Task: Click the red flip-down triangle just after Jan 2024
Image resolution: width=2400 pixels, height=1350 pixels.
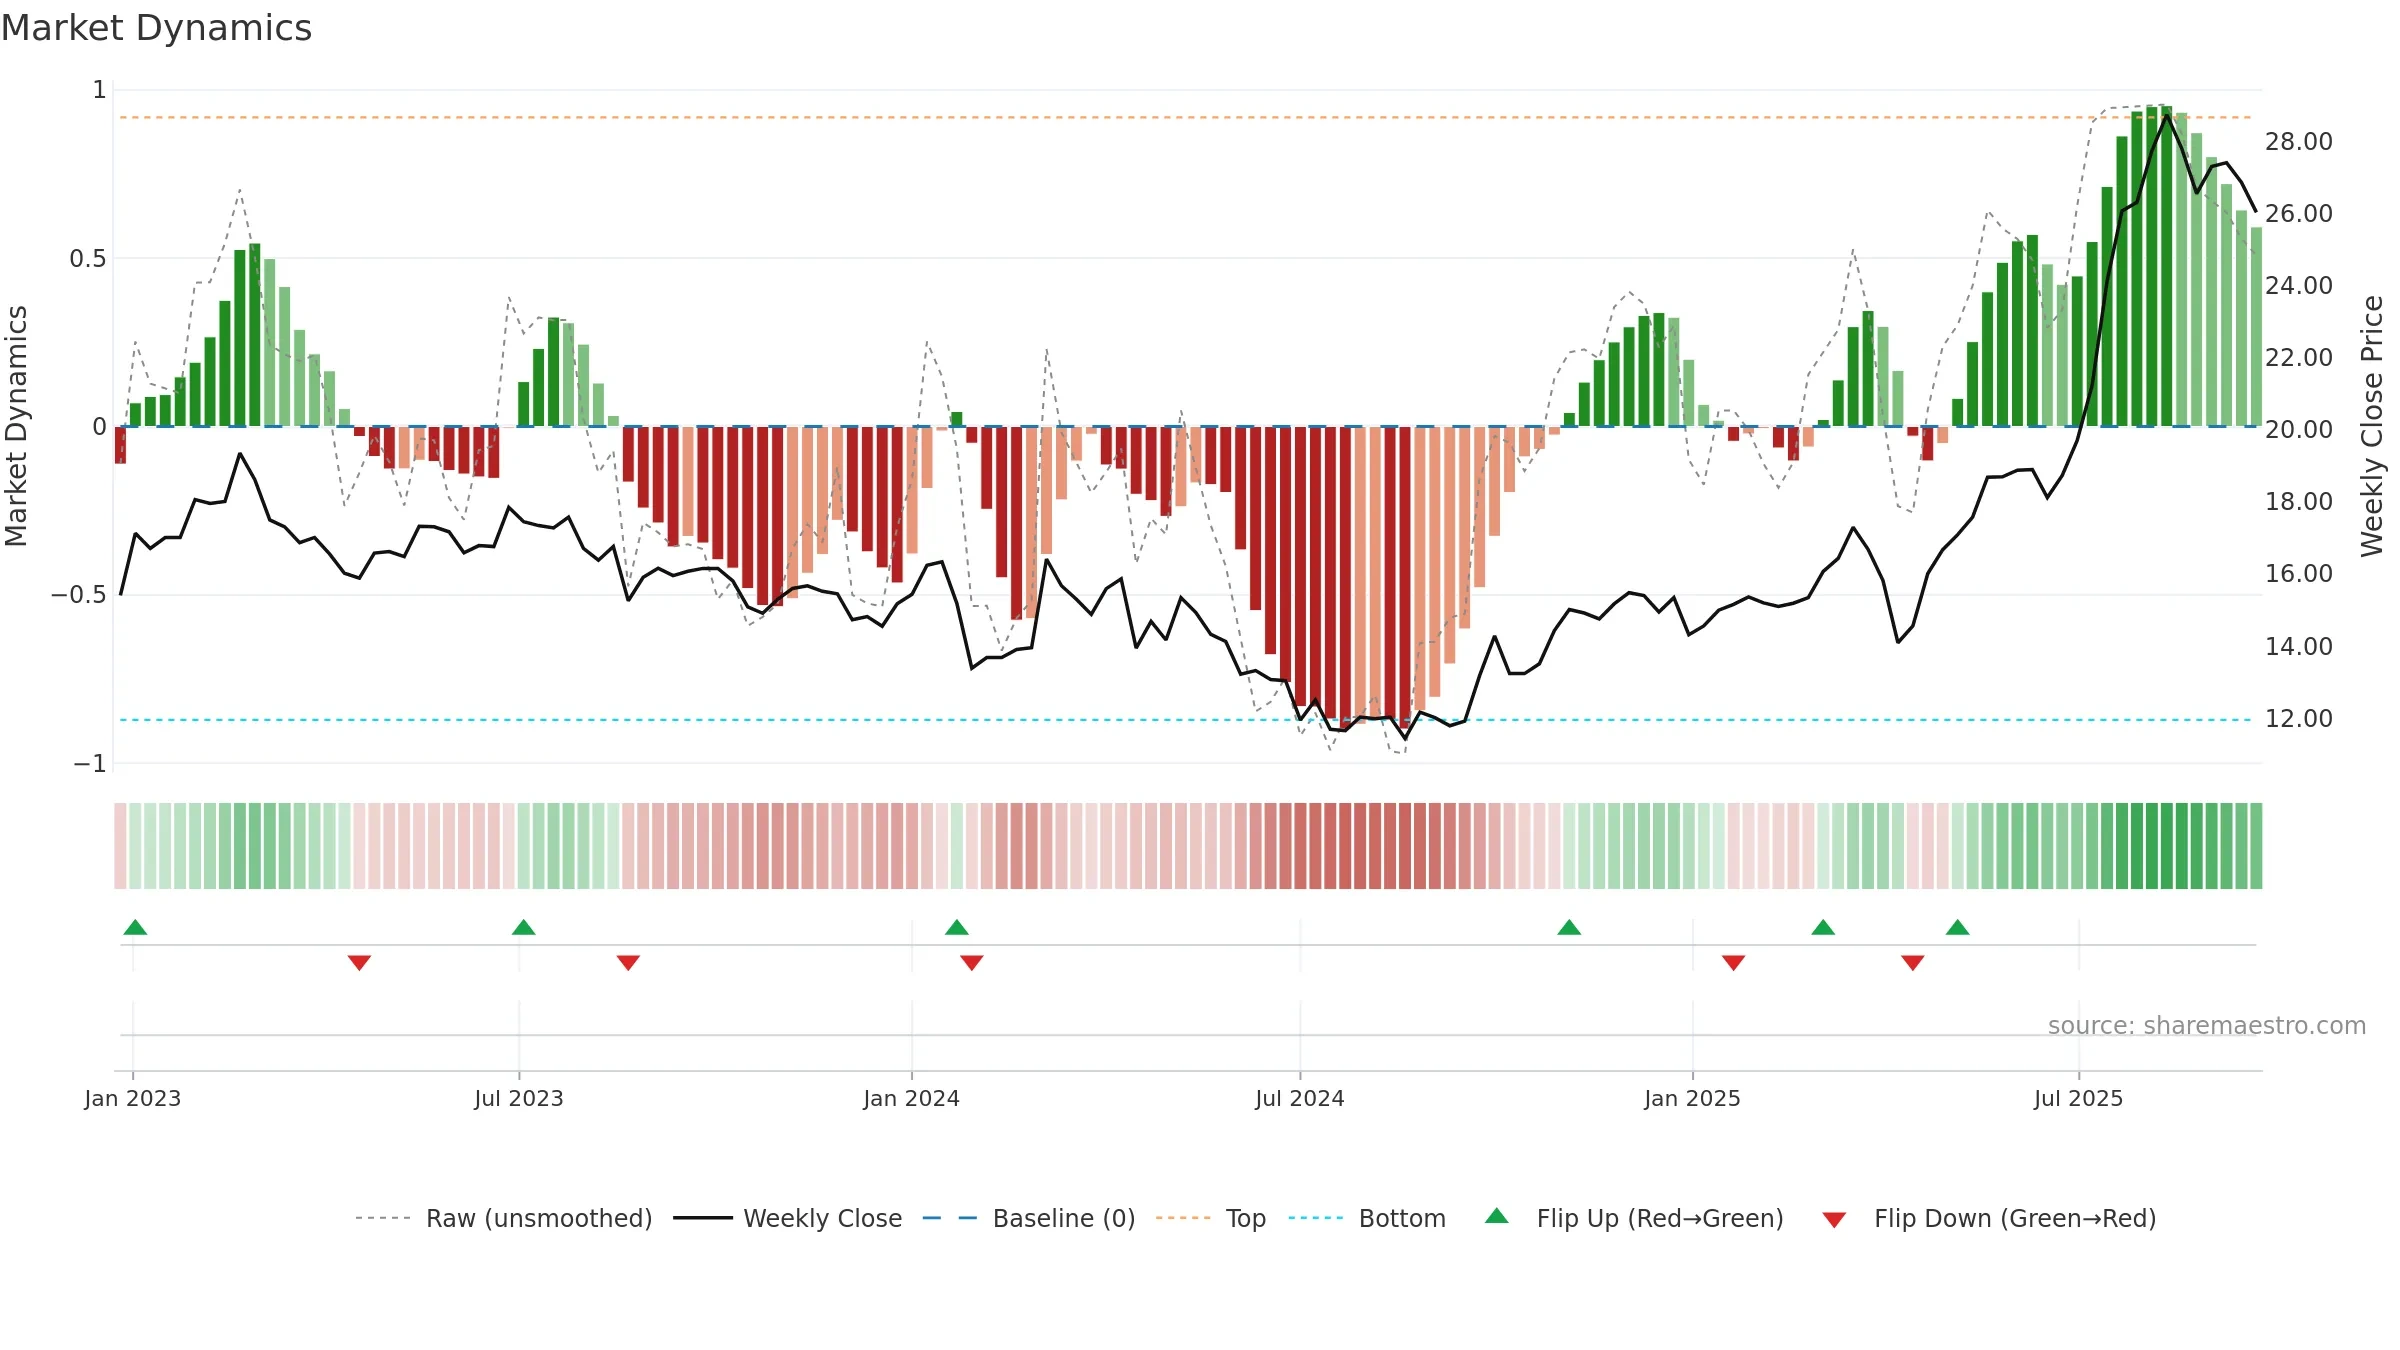Action: [972, 962]
